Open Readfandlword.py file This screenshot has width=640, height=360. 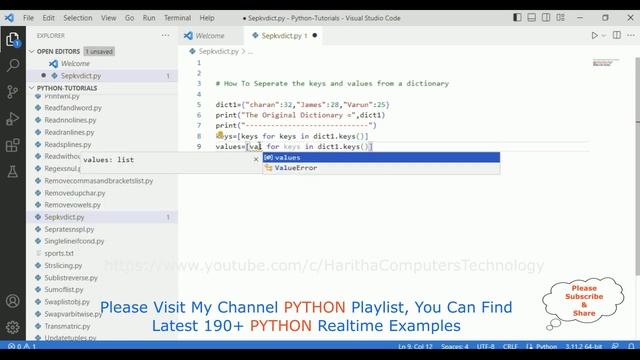pos(73,108)
